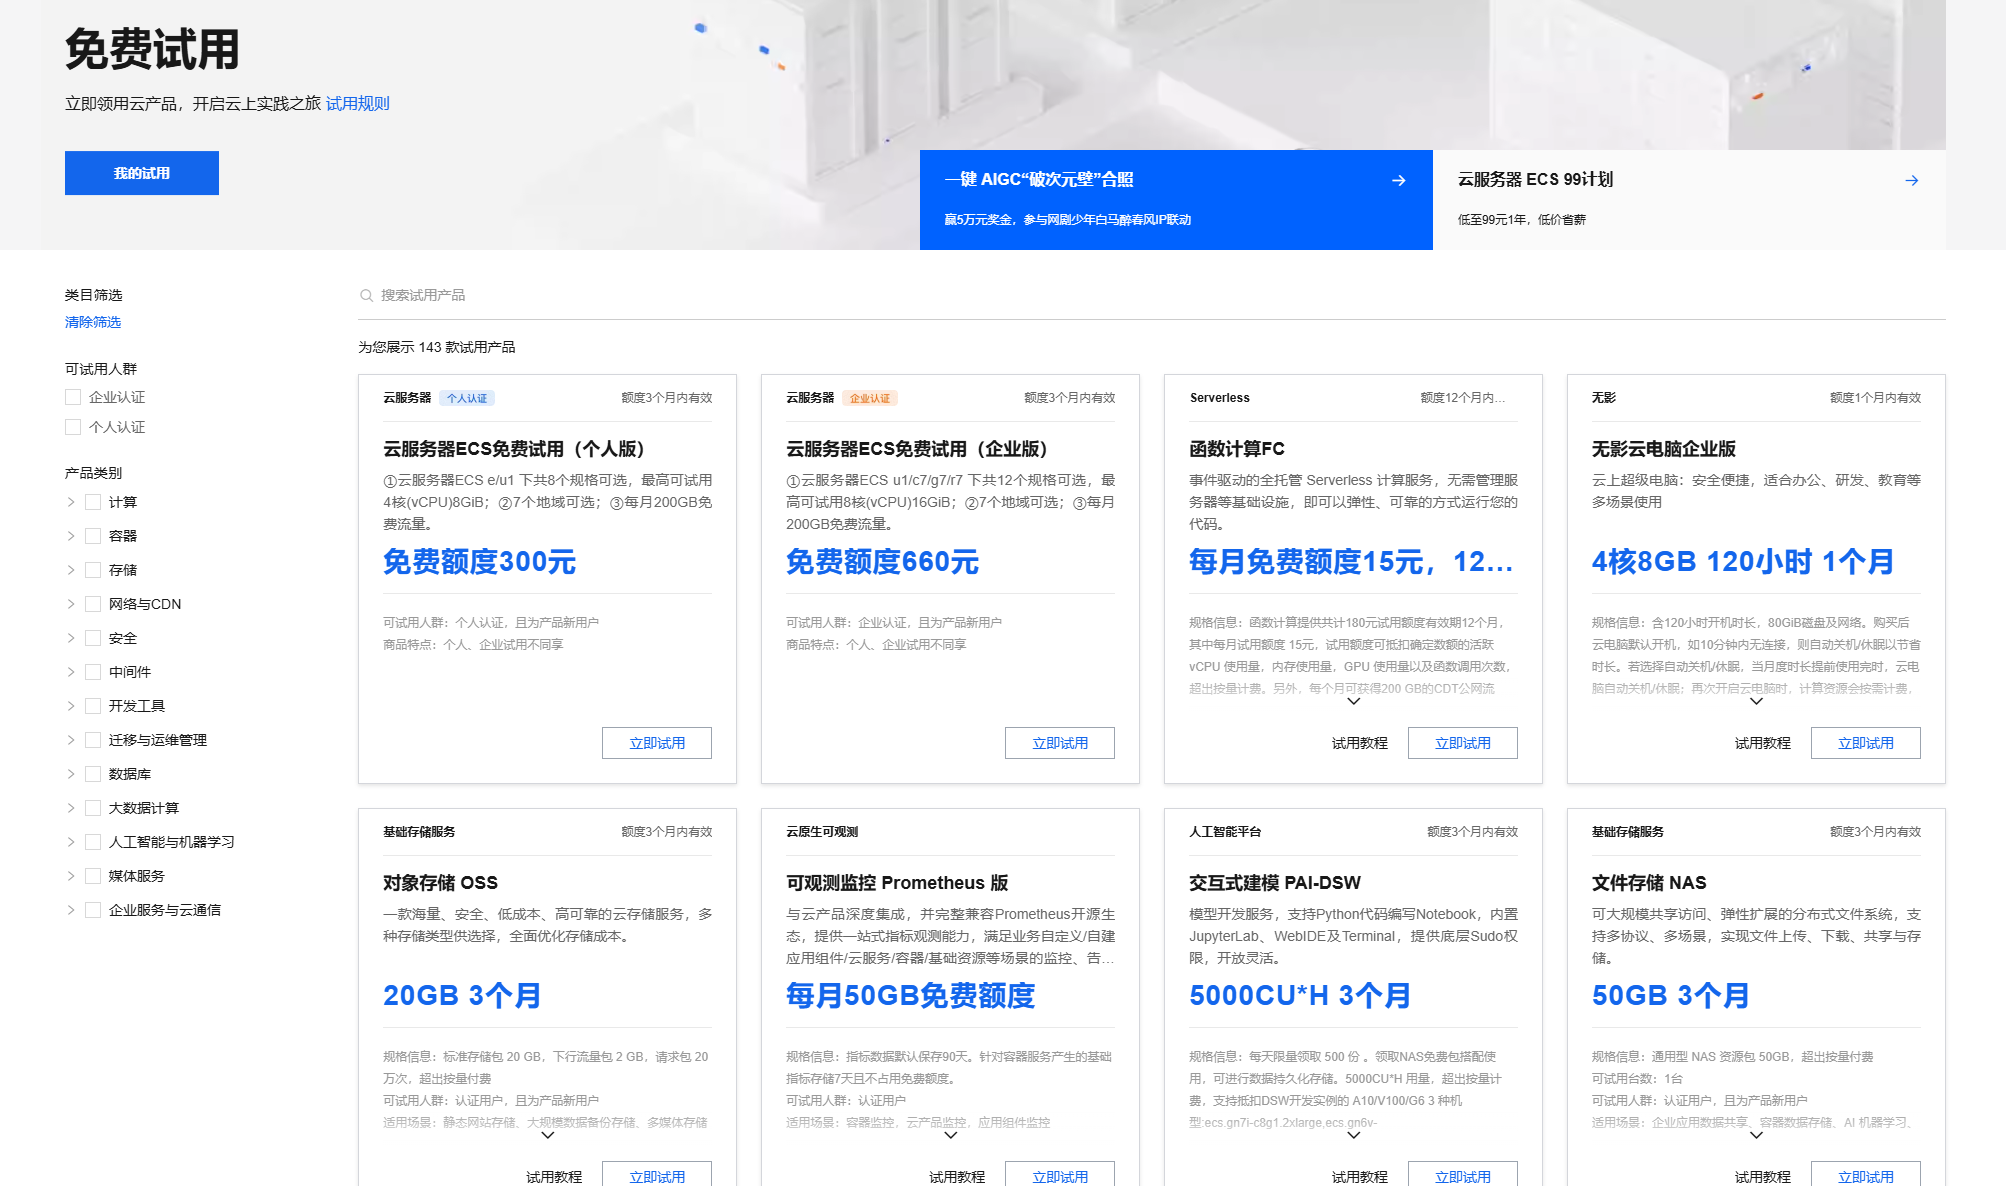2006x1186 pixels.
Task: Click 立即试用 on 对象存储 OSS card
Action: 657,1174
